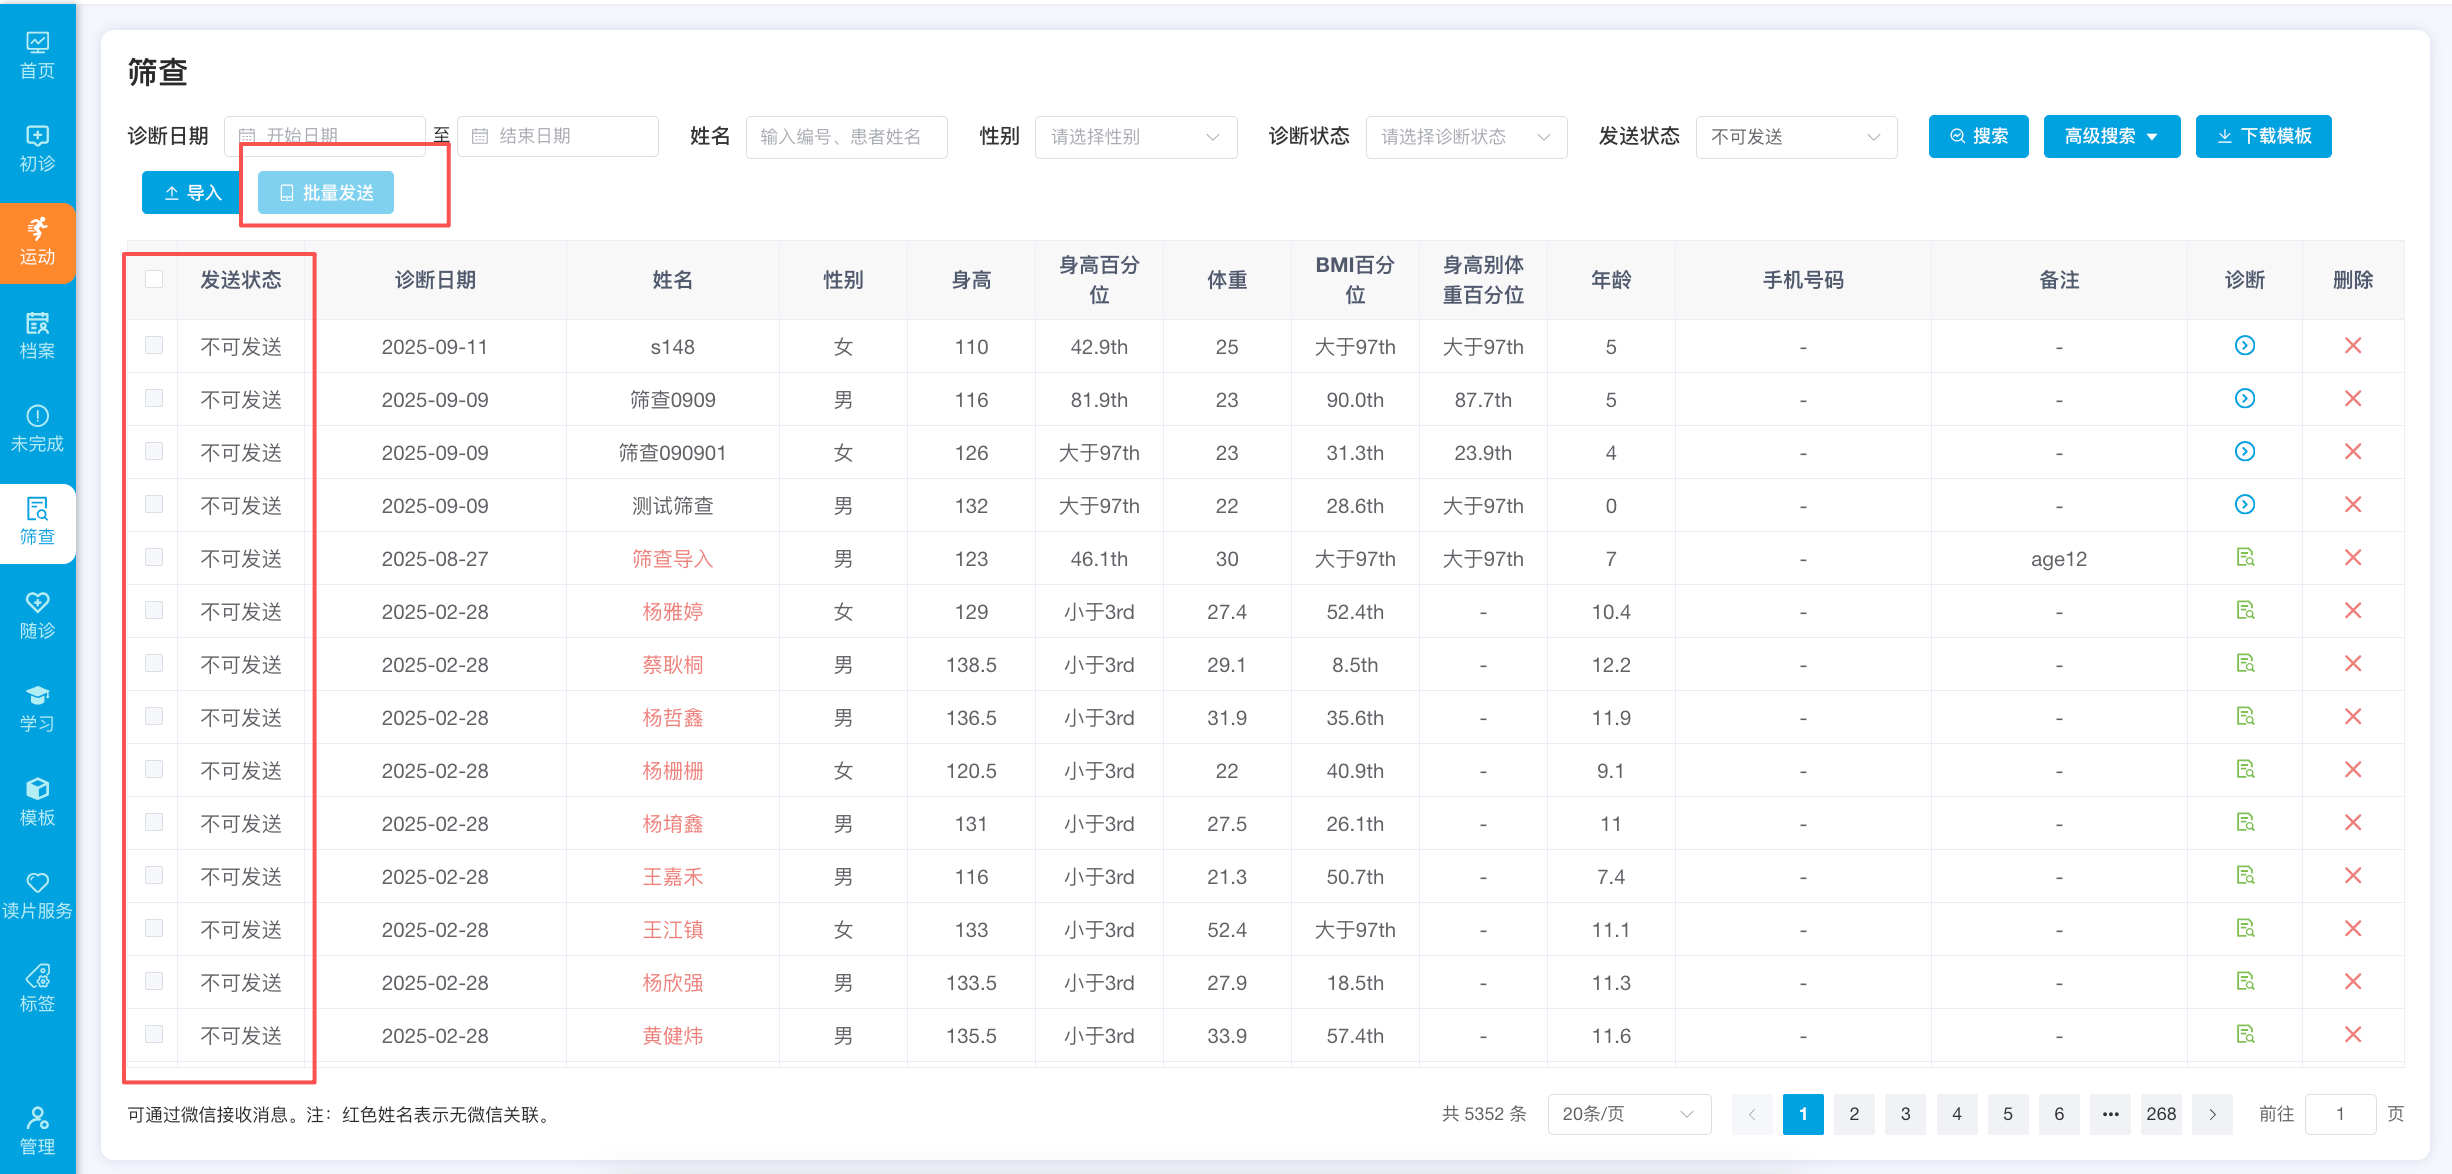Go to 档案 in sidebar
The image size is (2452, 1174).
click(x=37, y=335)
